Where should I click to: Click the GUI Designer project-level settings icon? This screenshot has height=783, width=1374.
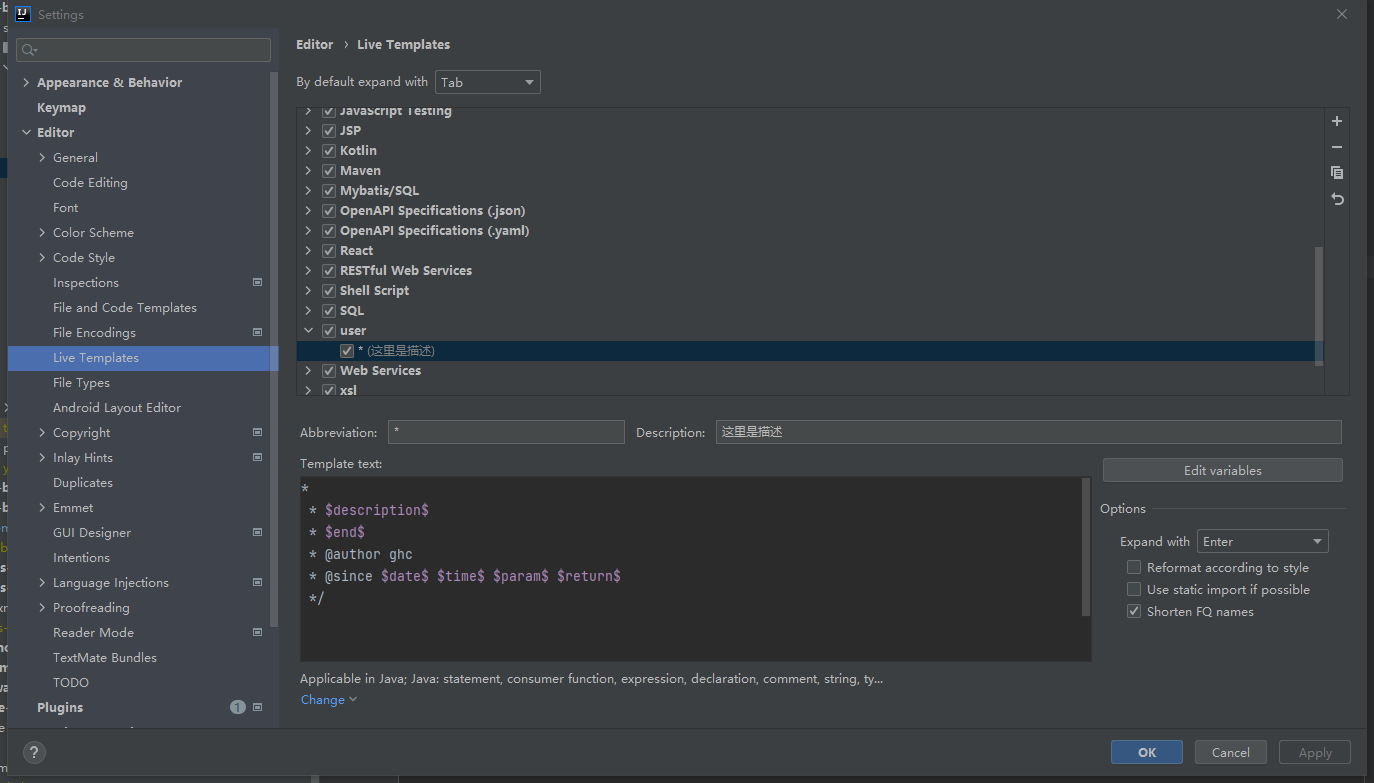point(257,532)
